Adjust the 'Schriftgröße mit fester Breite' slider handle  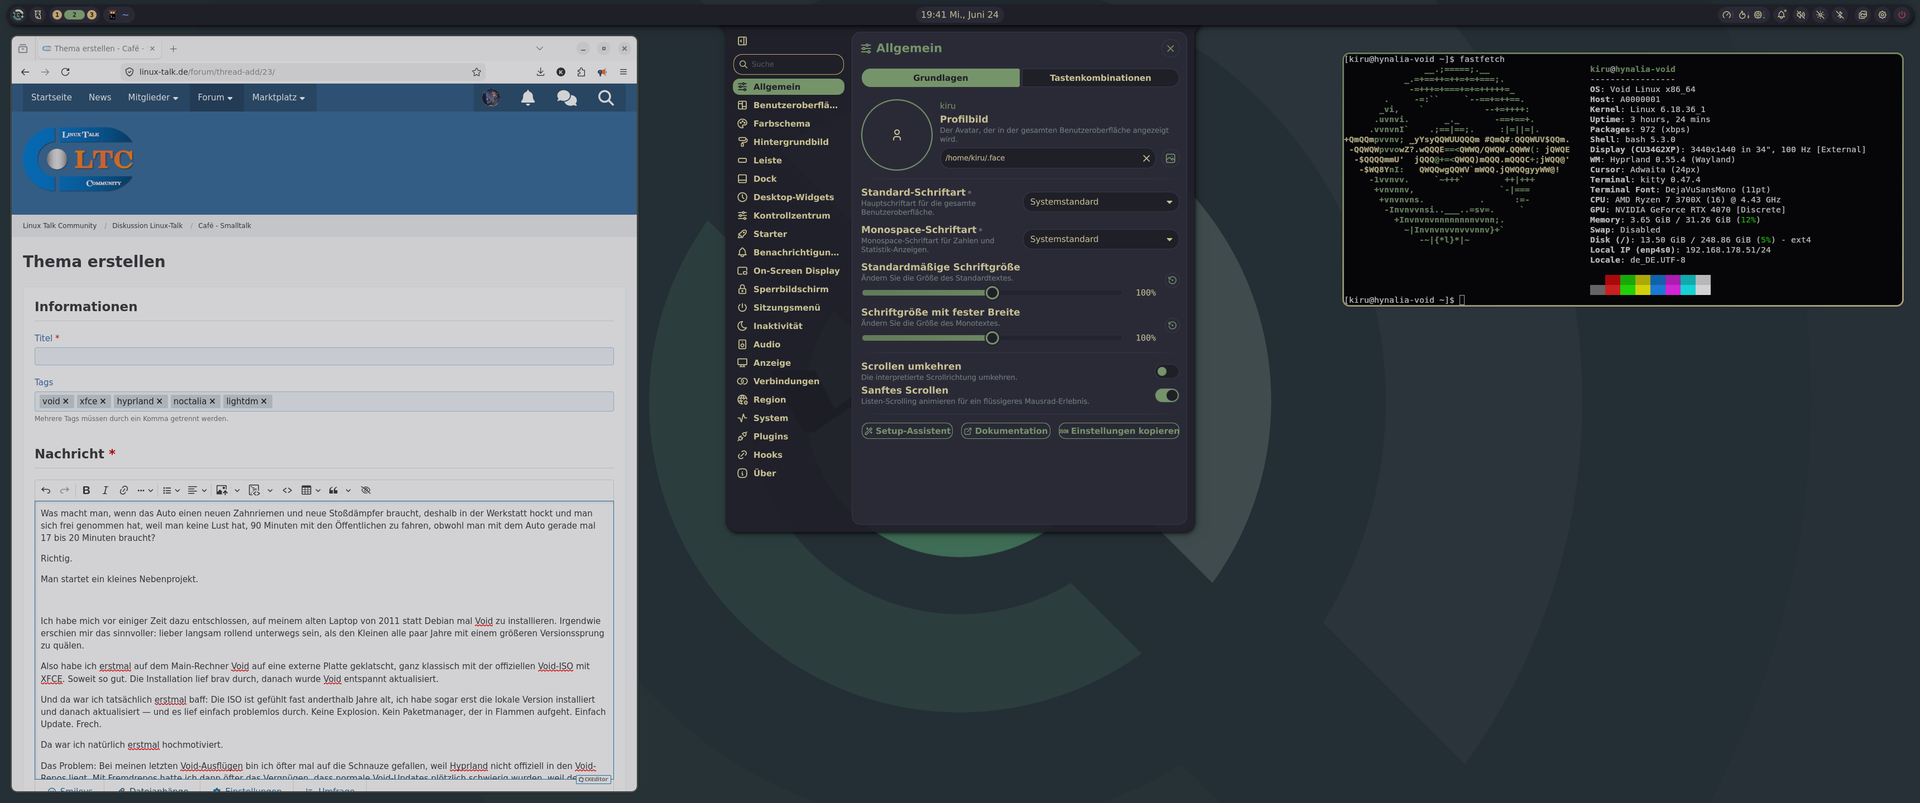pos(992,338)
